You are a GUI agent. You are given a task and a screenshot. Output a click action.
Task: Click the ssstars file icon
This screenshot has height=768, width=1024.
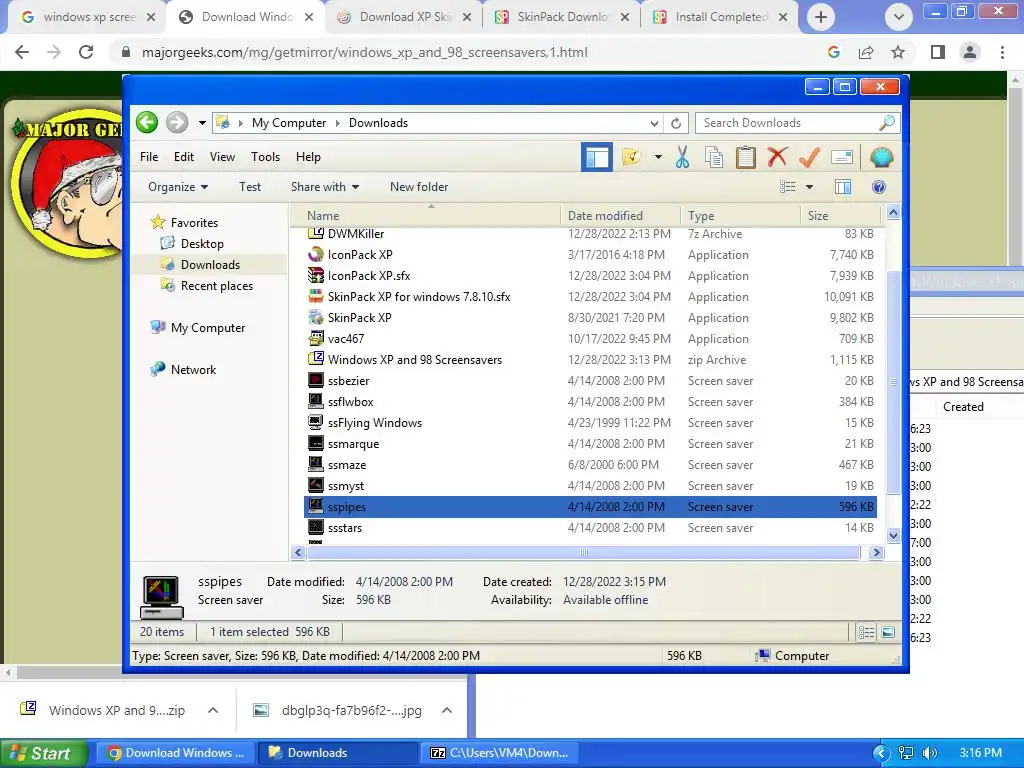[x=316, y=527]
